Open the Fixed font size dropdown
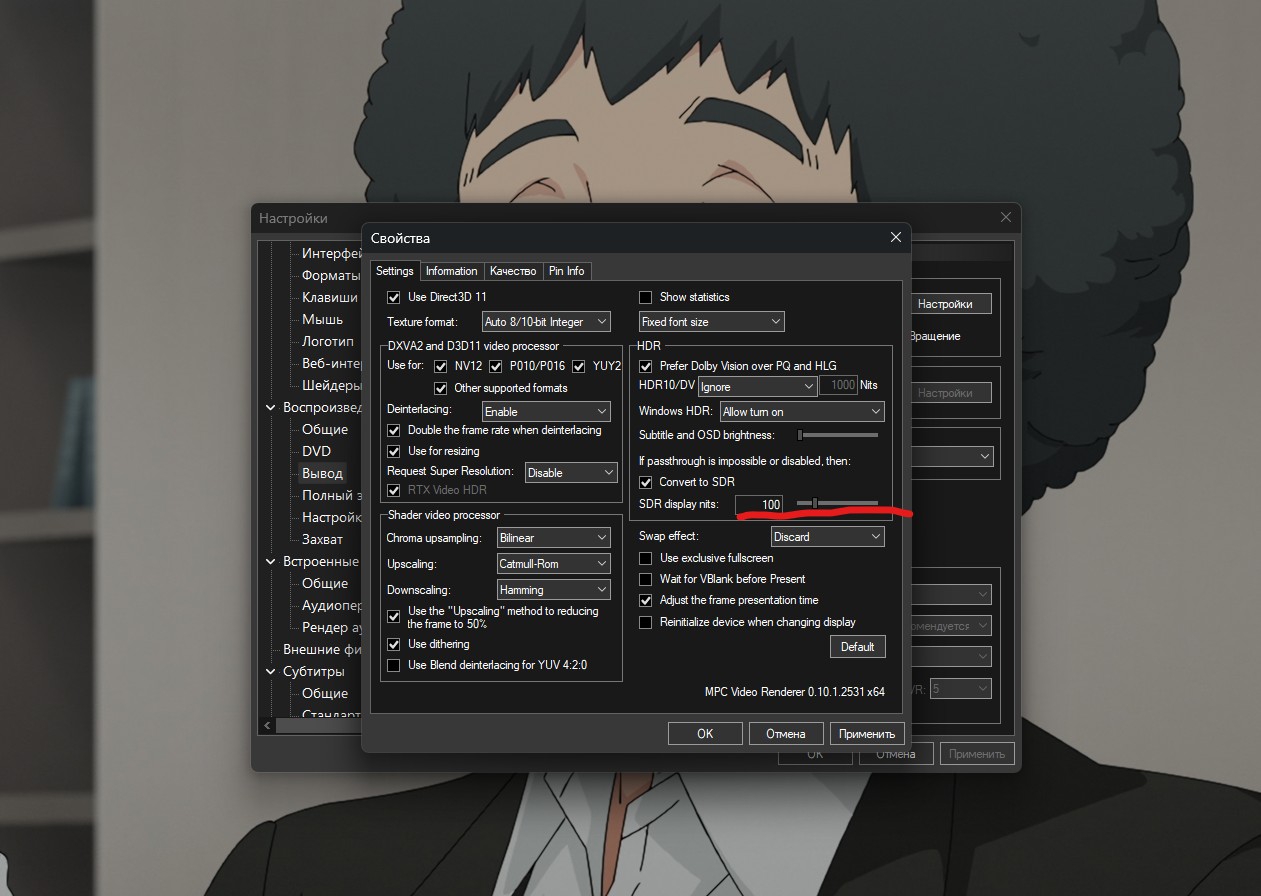The height and width of the screenshot is (896, 1261). 712,322
